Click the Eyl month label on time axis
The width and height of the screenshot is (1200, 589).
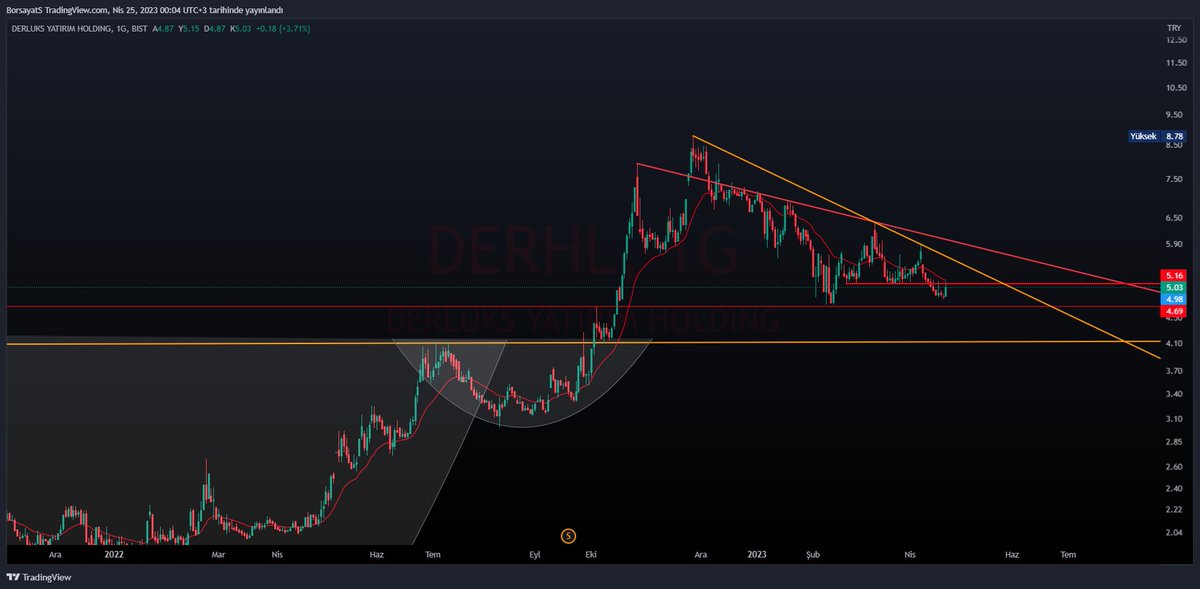pos(535,553)
